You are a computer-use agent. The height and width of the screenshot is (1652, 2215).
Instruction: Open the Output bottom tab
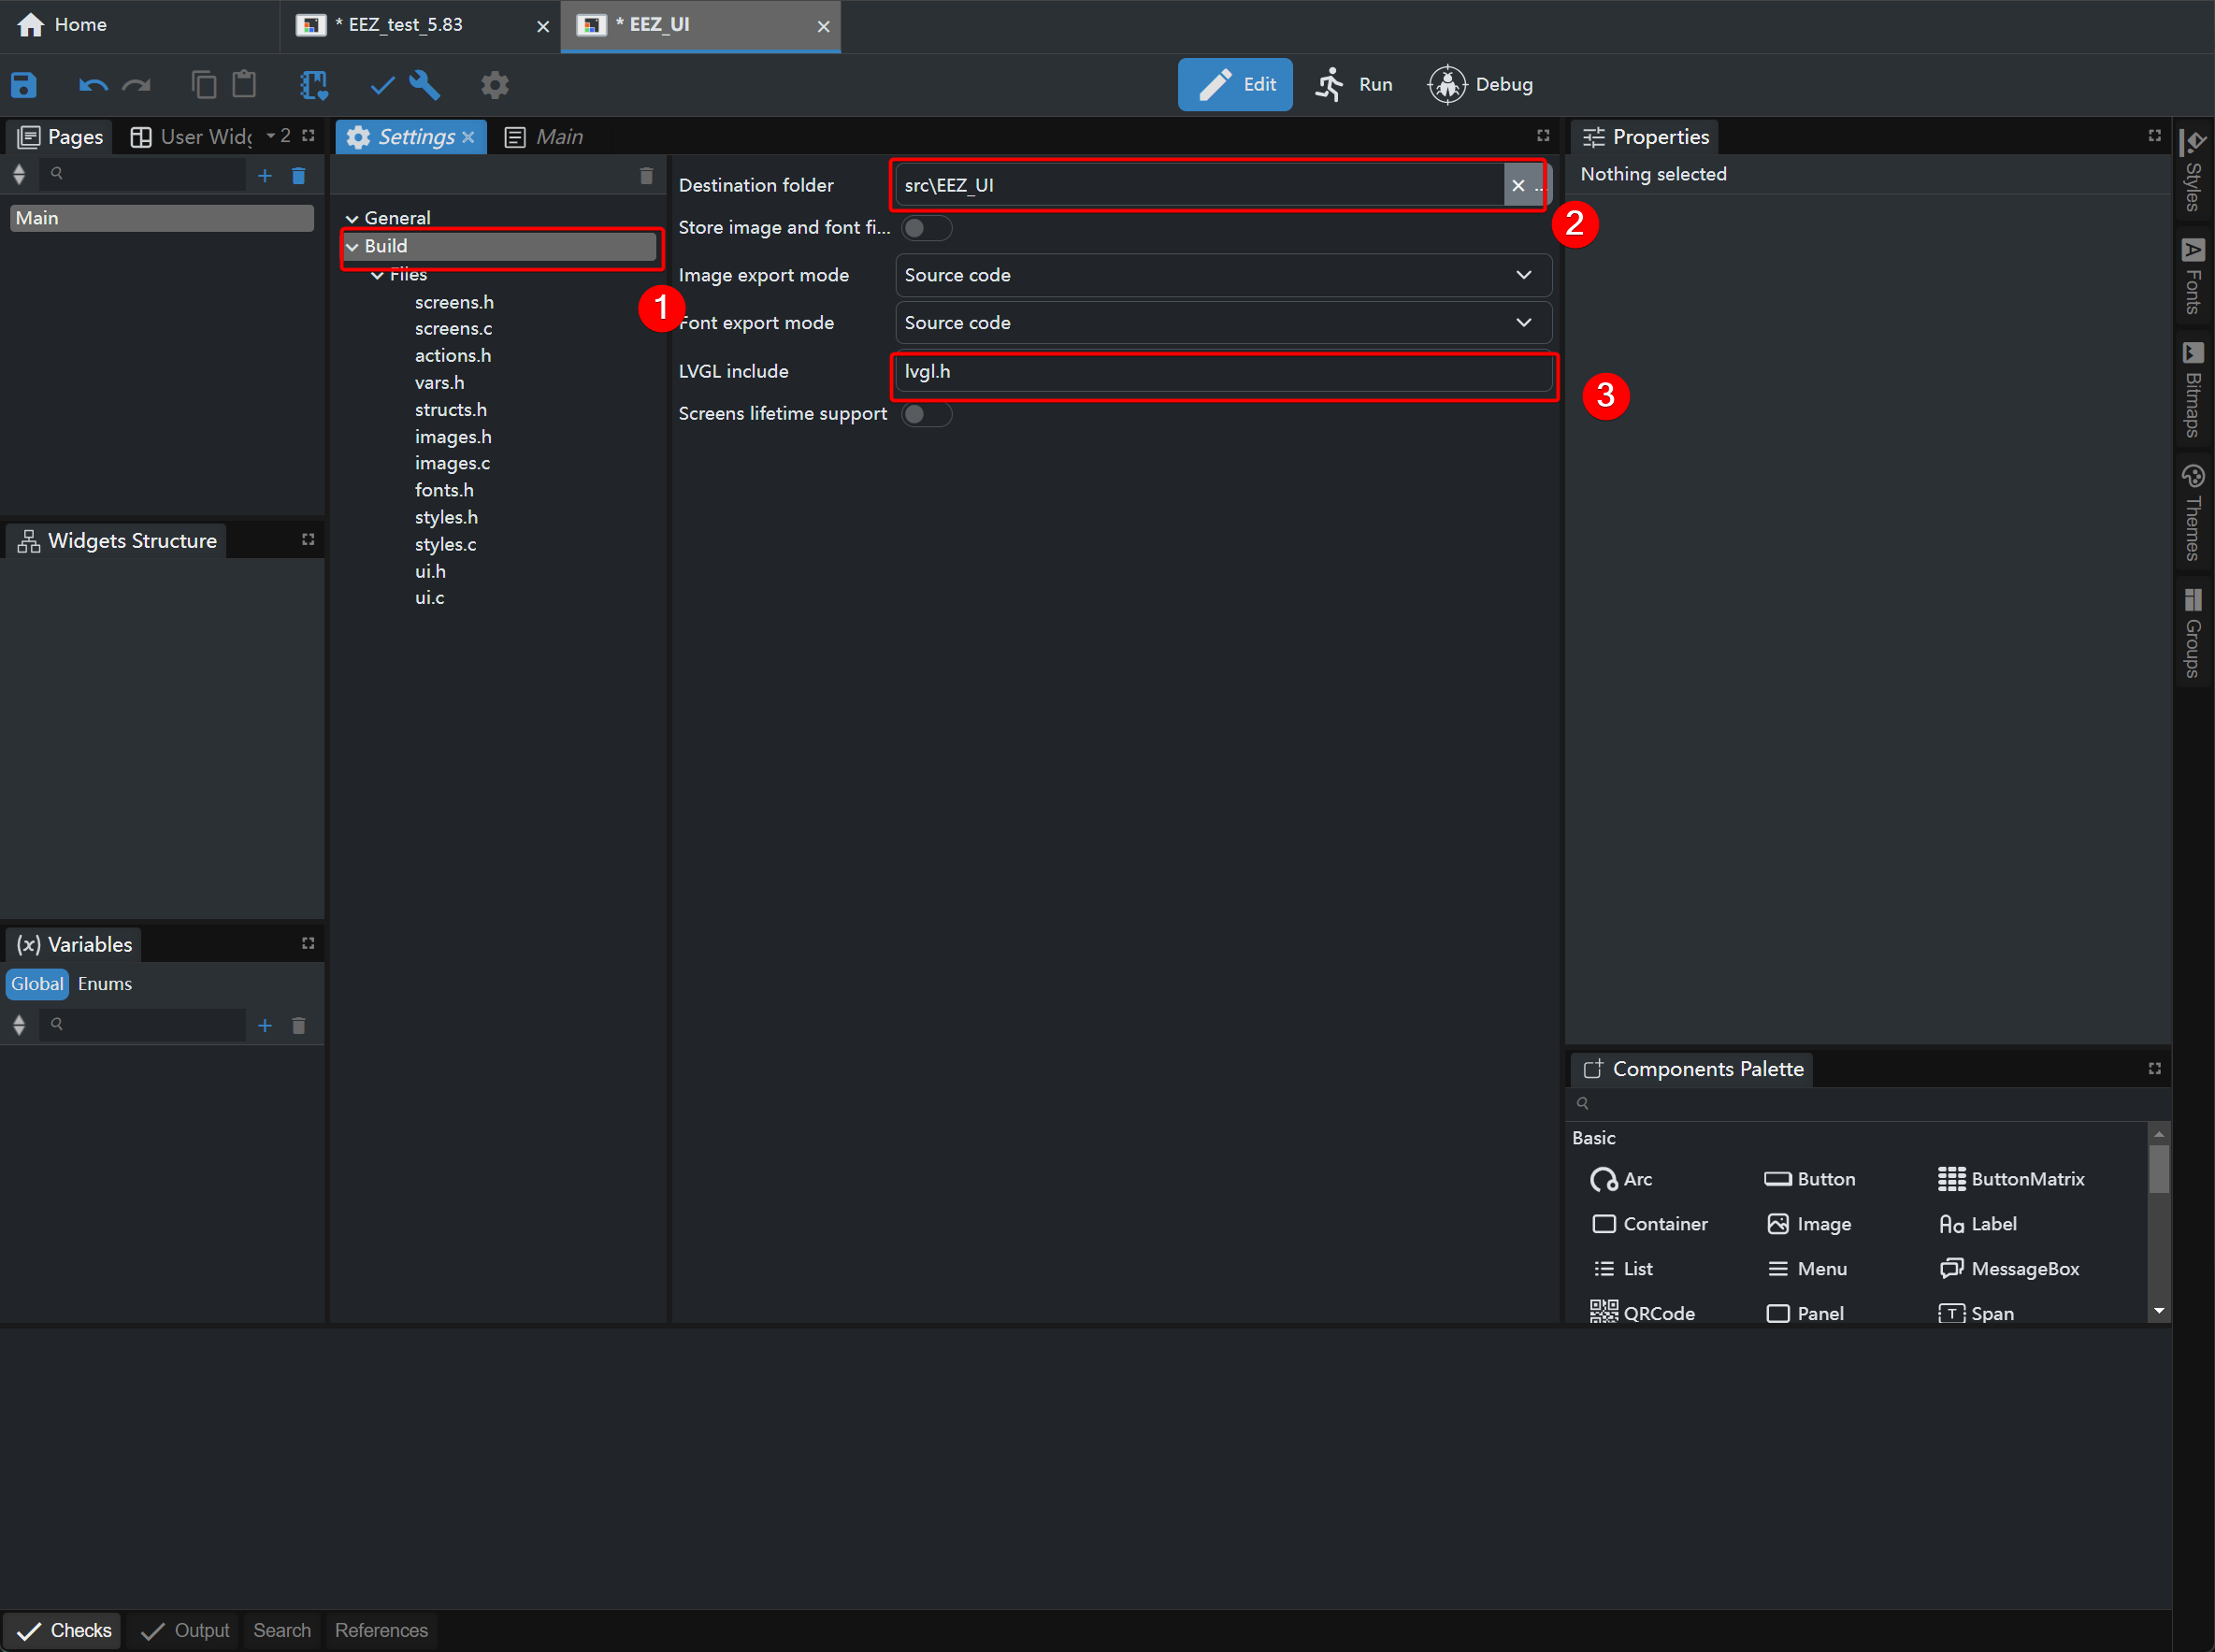[x=187, y=1631]
